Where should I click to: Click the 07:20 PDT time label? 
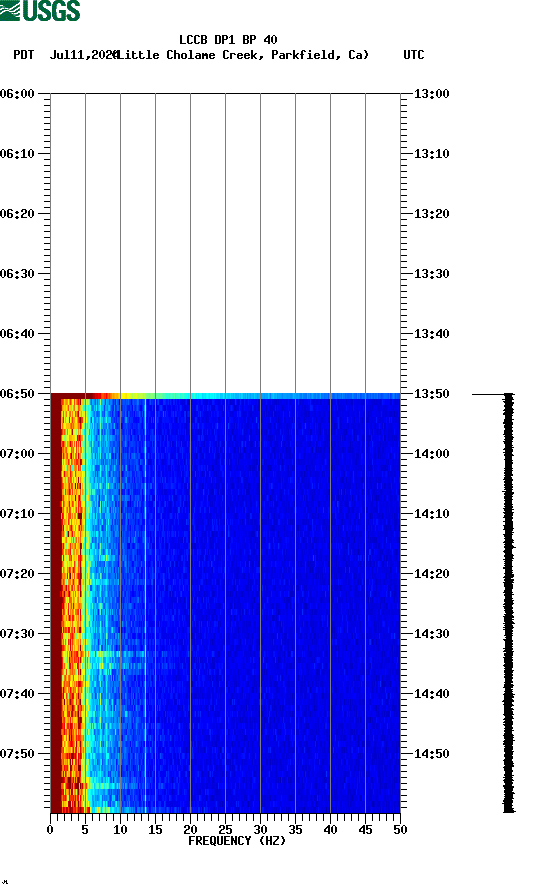[x=18, y=574]
